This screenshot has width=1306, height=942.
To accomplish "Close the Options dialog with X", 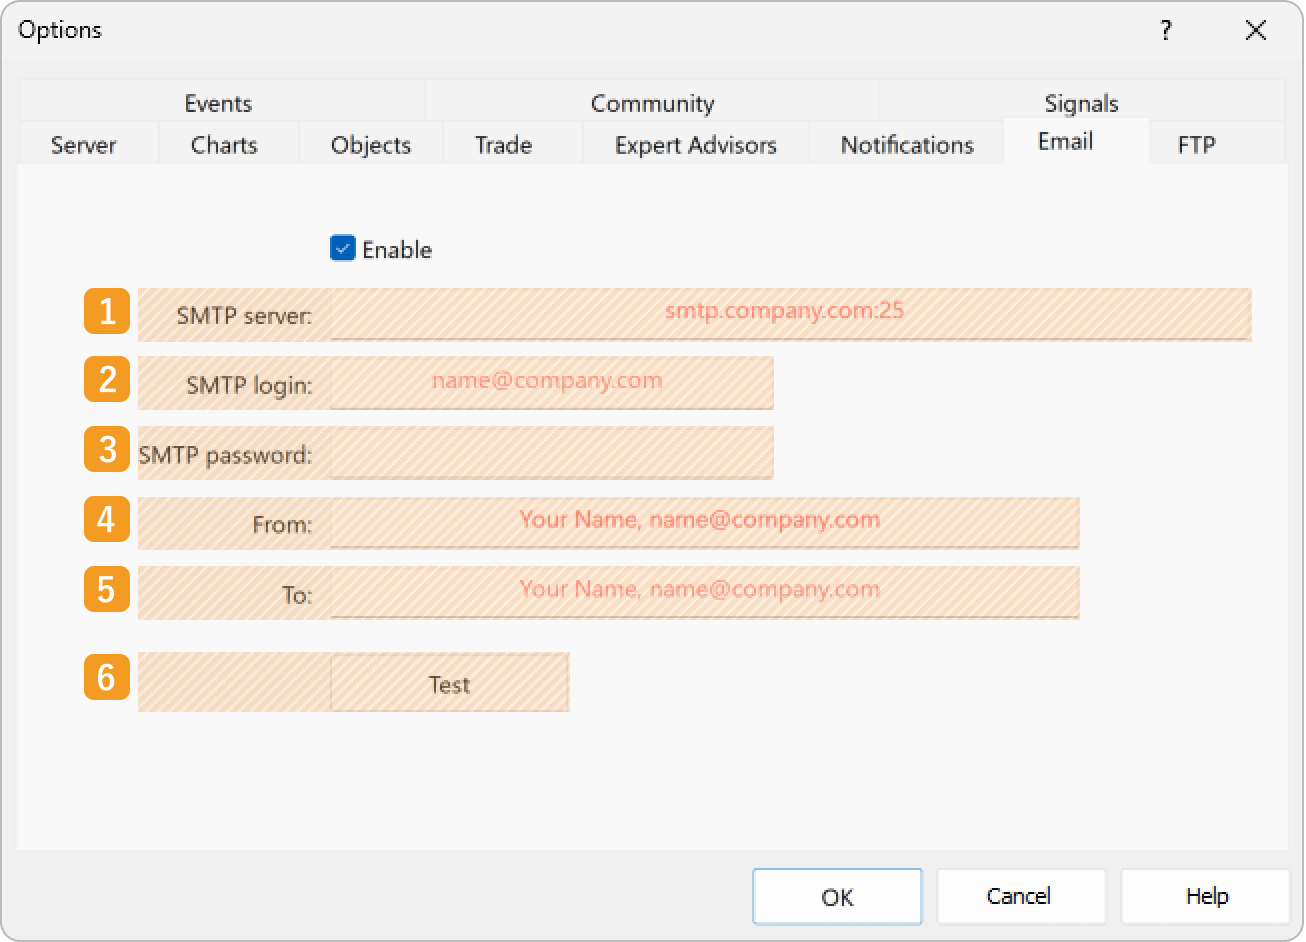I will pos(1255,31).
